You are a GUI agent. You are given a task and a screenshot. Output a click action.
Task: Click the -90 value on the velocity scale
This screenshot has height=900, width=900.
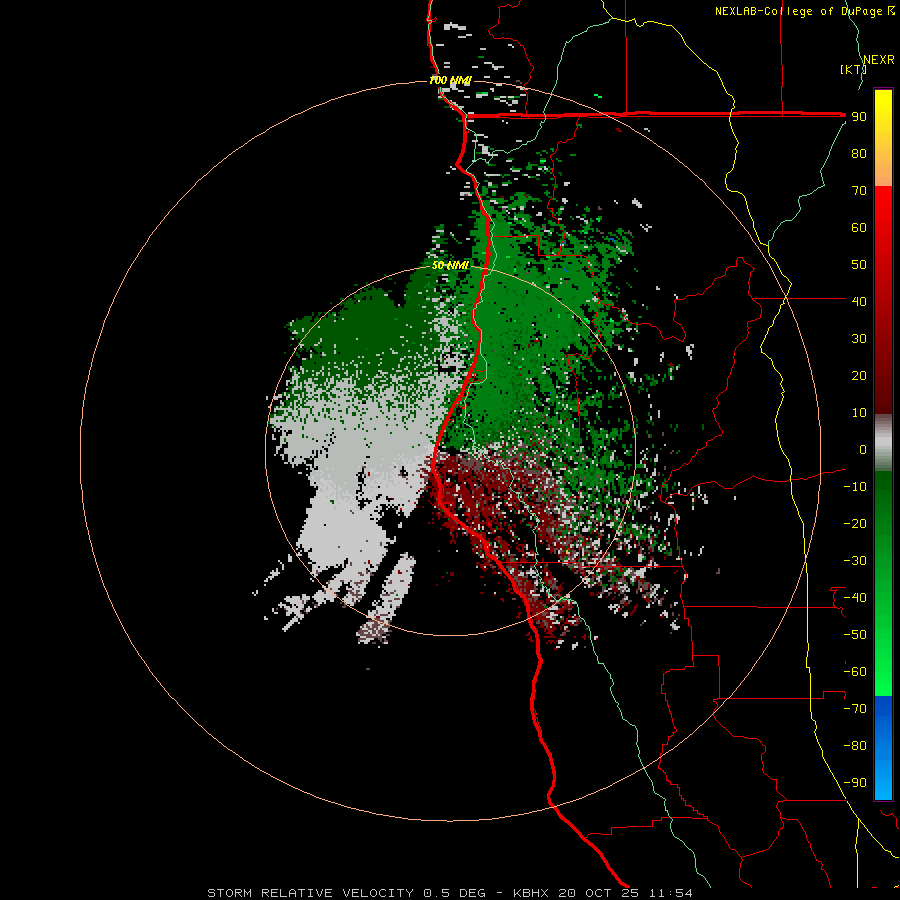855,783
